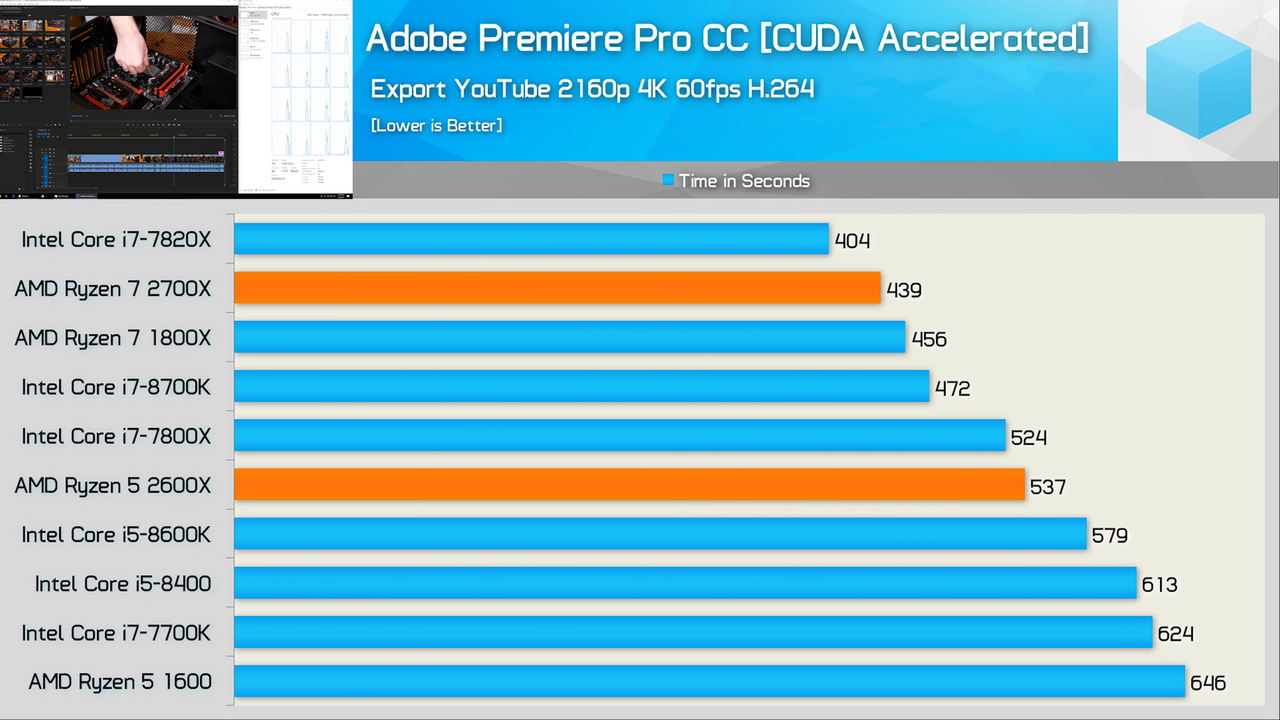Click the Intel Core i7-7820X label
1280x720 pixels.
click(x=116, y=240)
